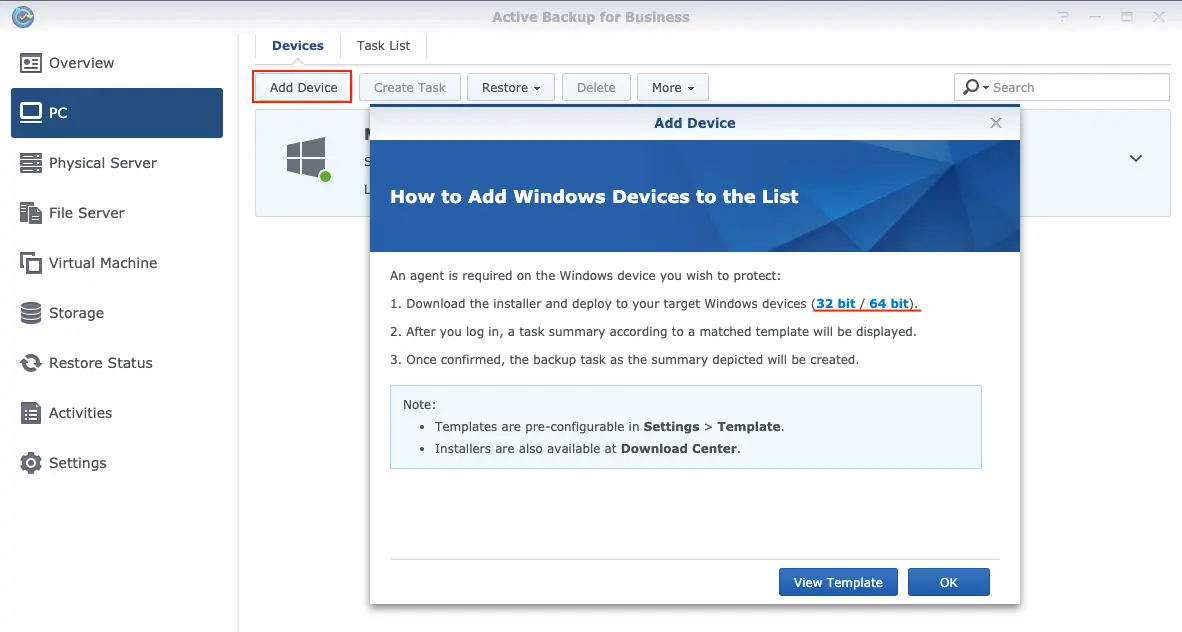Click the Activities list icon
This screenshot has height=632, width=1182.
[31, 413]
